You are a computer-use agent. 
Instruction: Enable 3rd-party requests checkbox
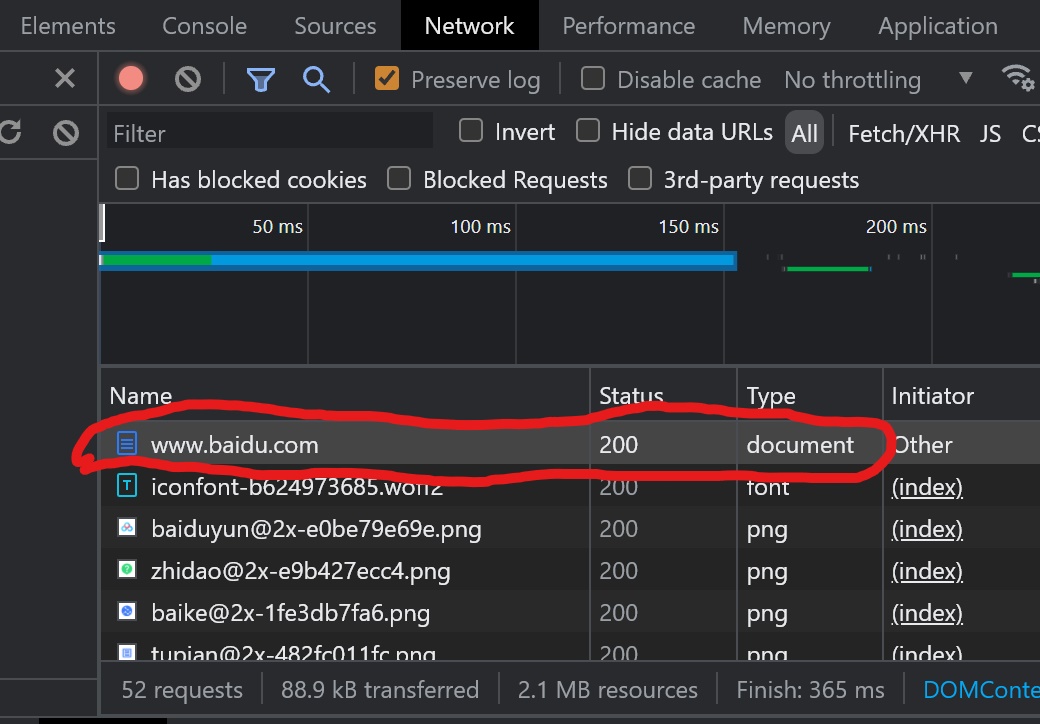pyautogui.click(x=640, y=178)
